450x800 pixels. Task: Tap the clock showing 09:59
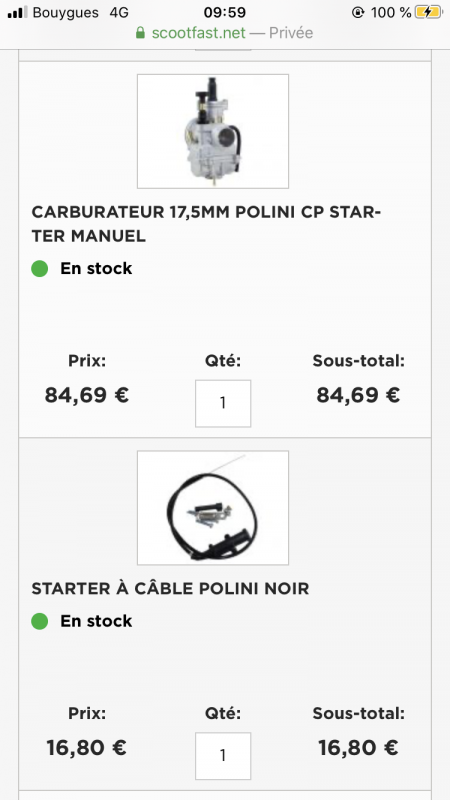pyautogui.click(x=224, y=12)
